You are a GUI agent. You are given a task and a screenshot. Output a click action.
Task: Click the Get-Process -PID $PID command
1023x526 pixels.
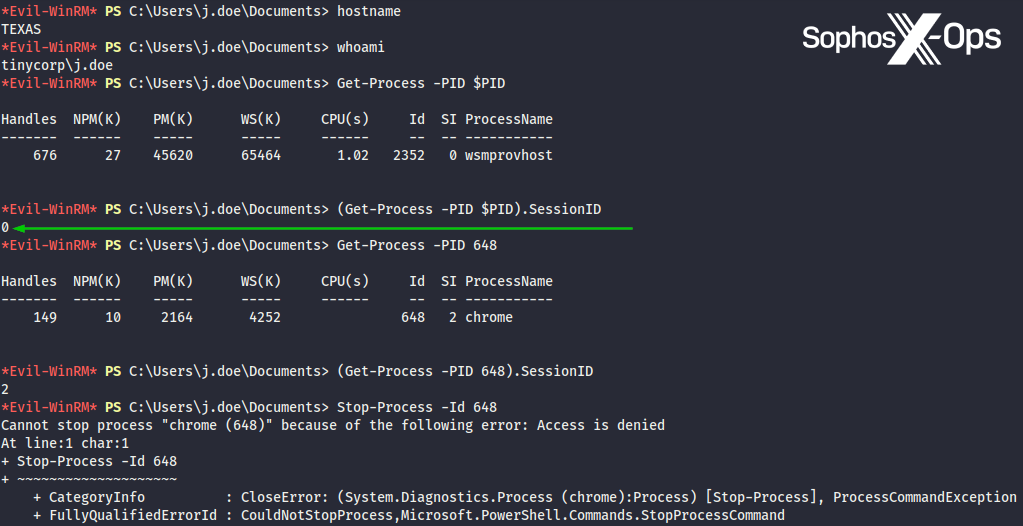(x=428, y=83)
